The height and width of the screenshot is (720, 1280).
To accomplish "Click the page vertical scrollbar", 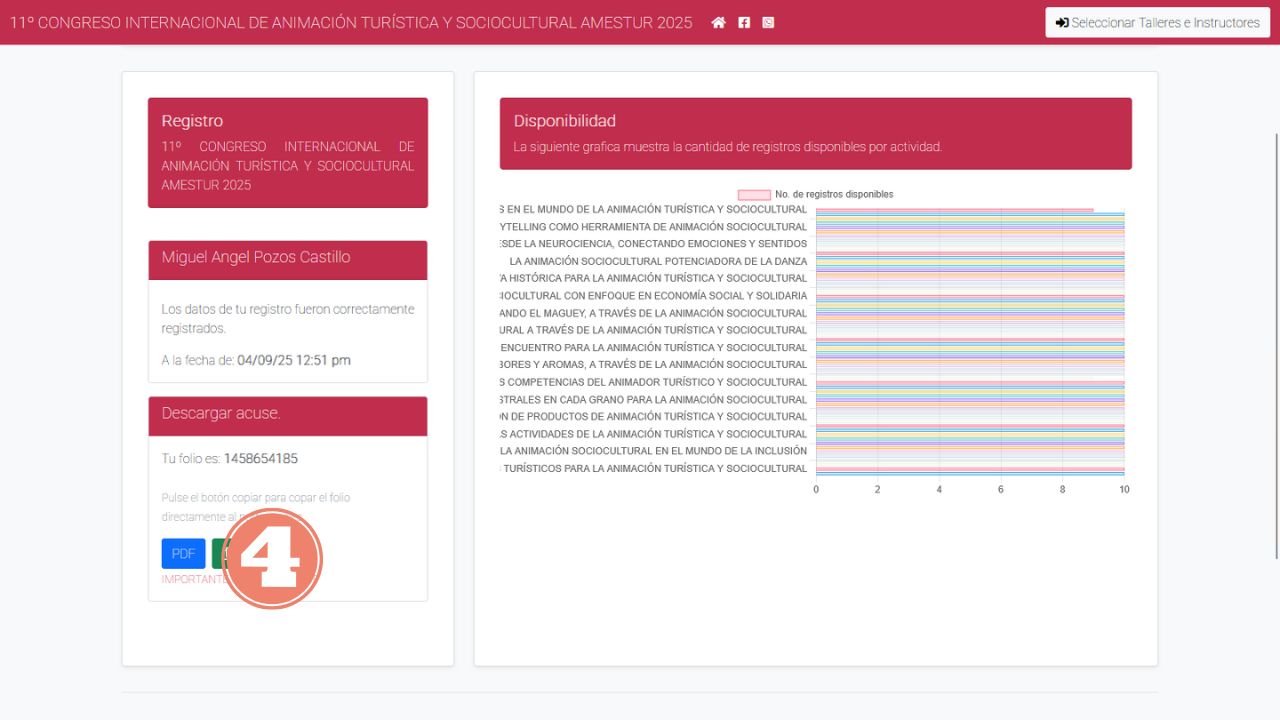I will click(1276, 345).
